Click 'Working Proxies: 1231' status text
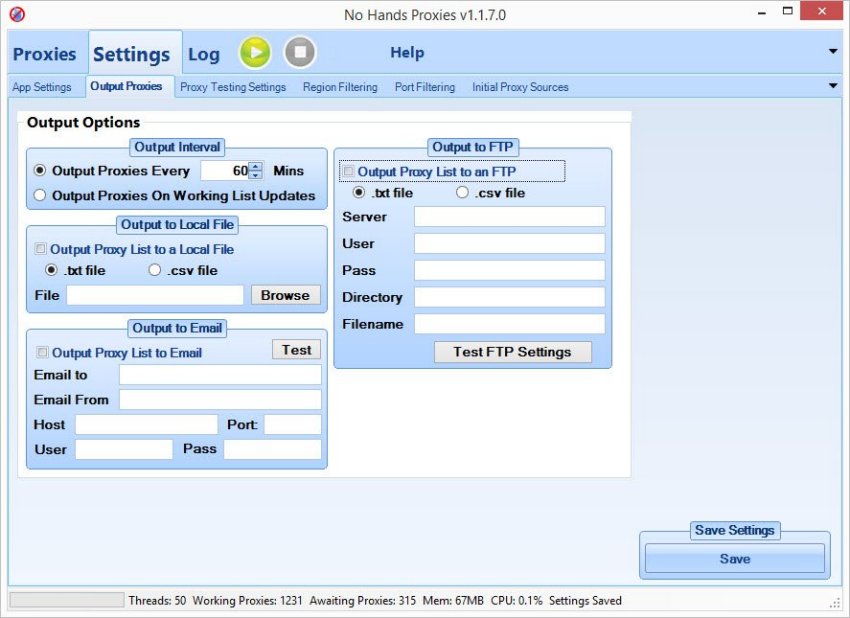 click(x=247, y=601)
